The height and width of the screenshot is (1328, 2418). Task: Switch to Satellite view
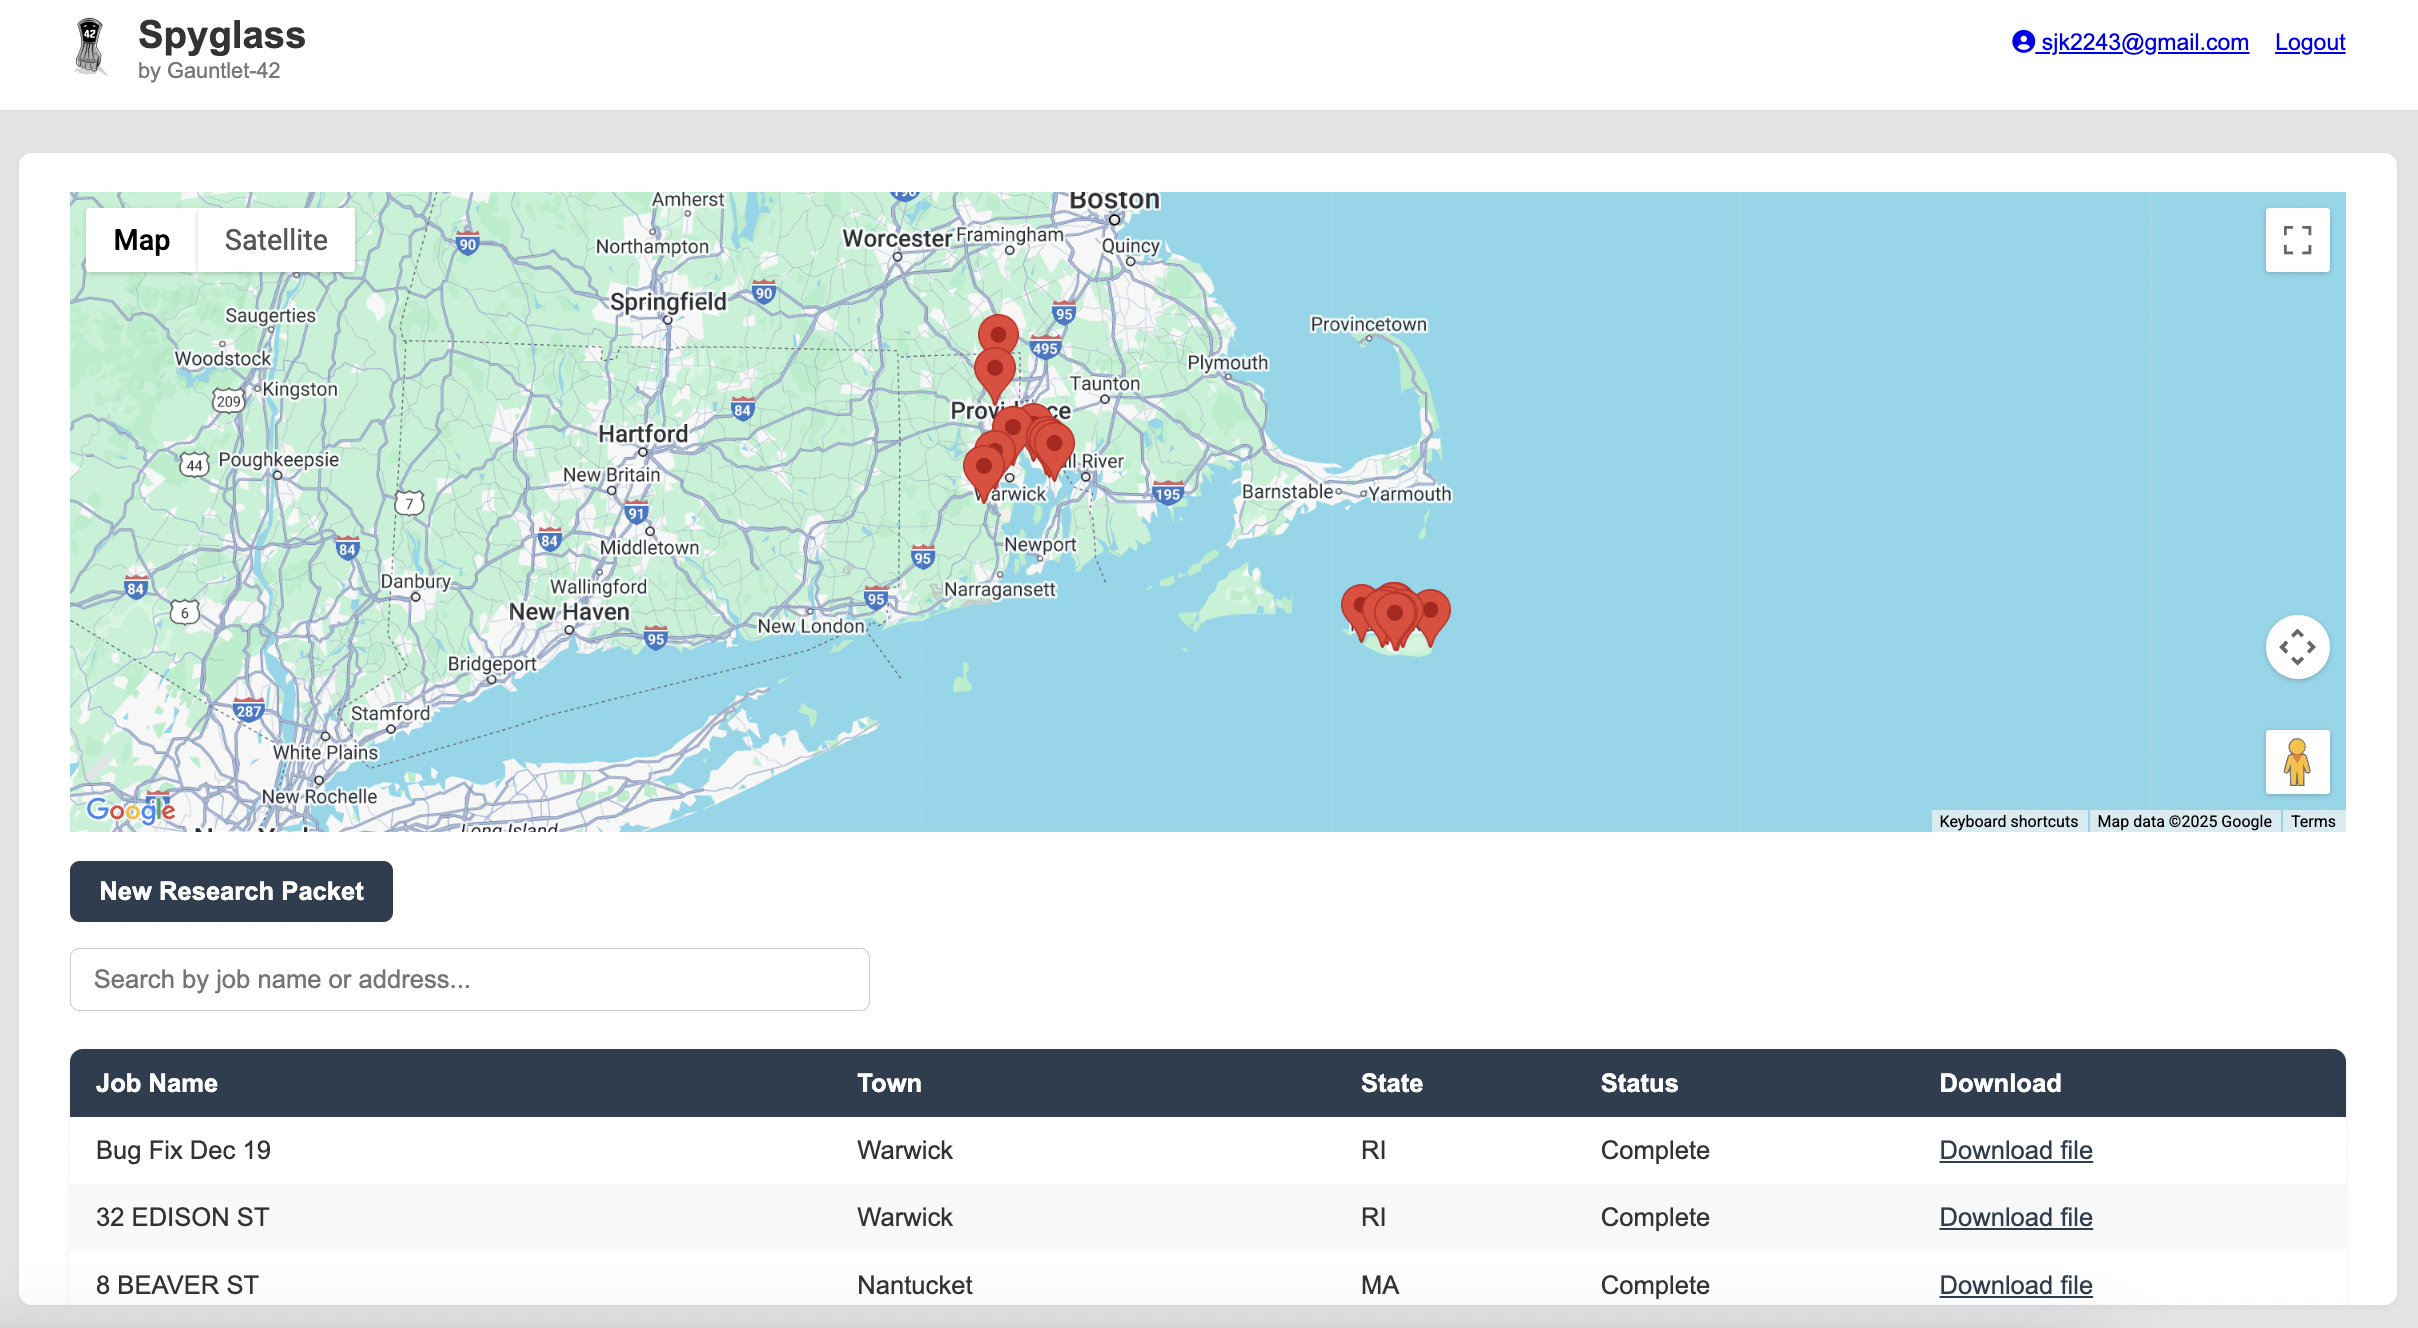[x=276, y=239]
